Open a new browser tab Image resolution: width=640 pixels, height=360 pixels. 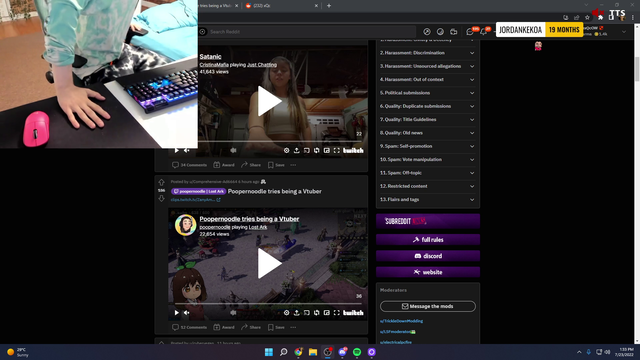(329, 6)
